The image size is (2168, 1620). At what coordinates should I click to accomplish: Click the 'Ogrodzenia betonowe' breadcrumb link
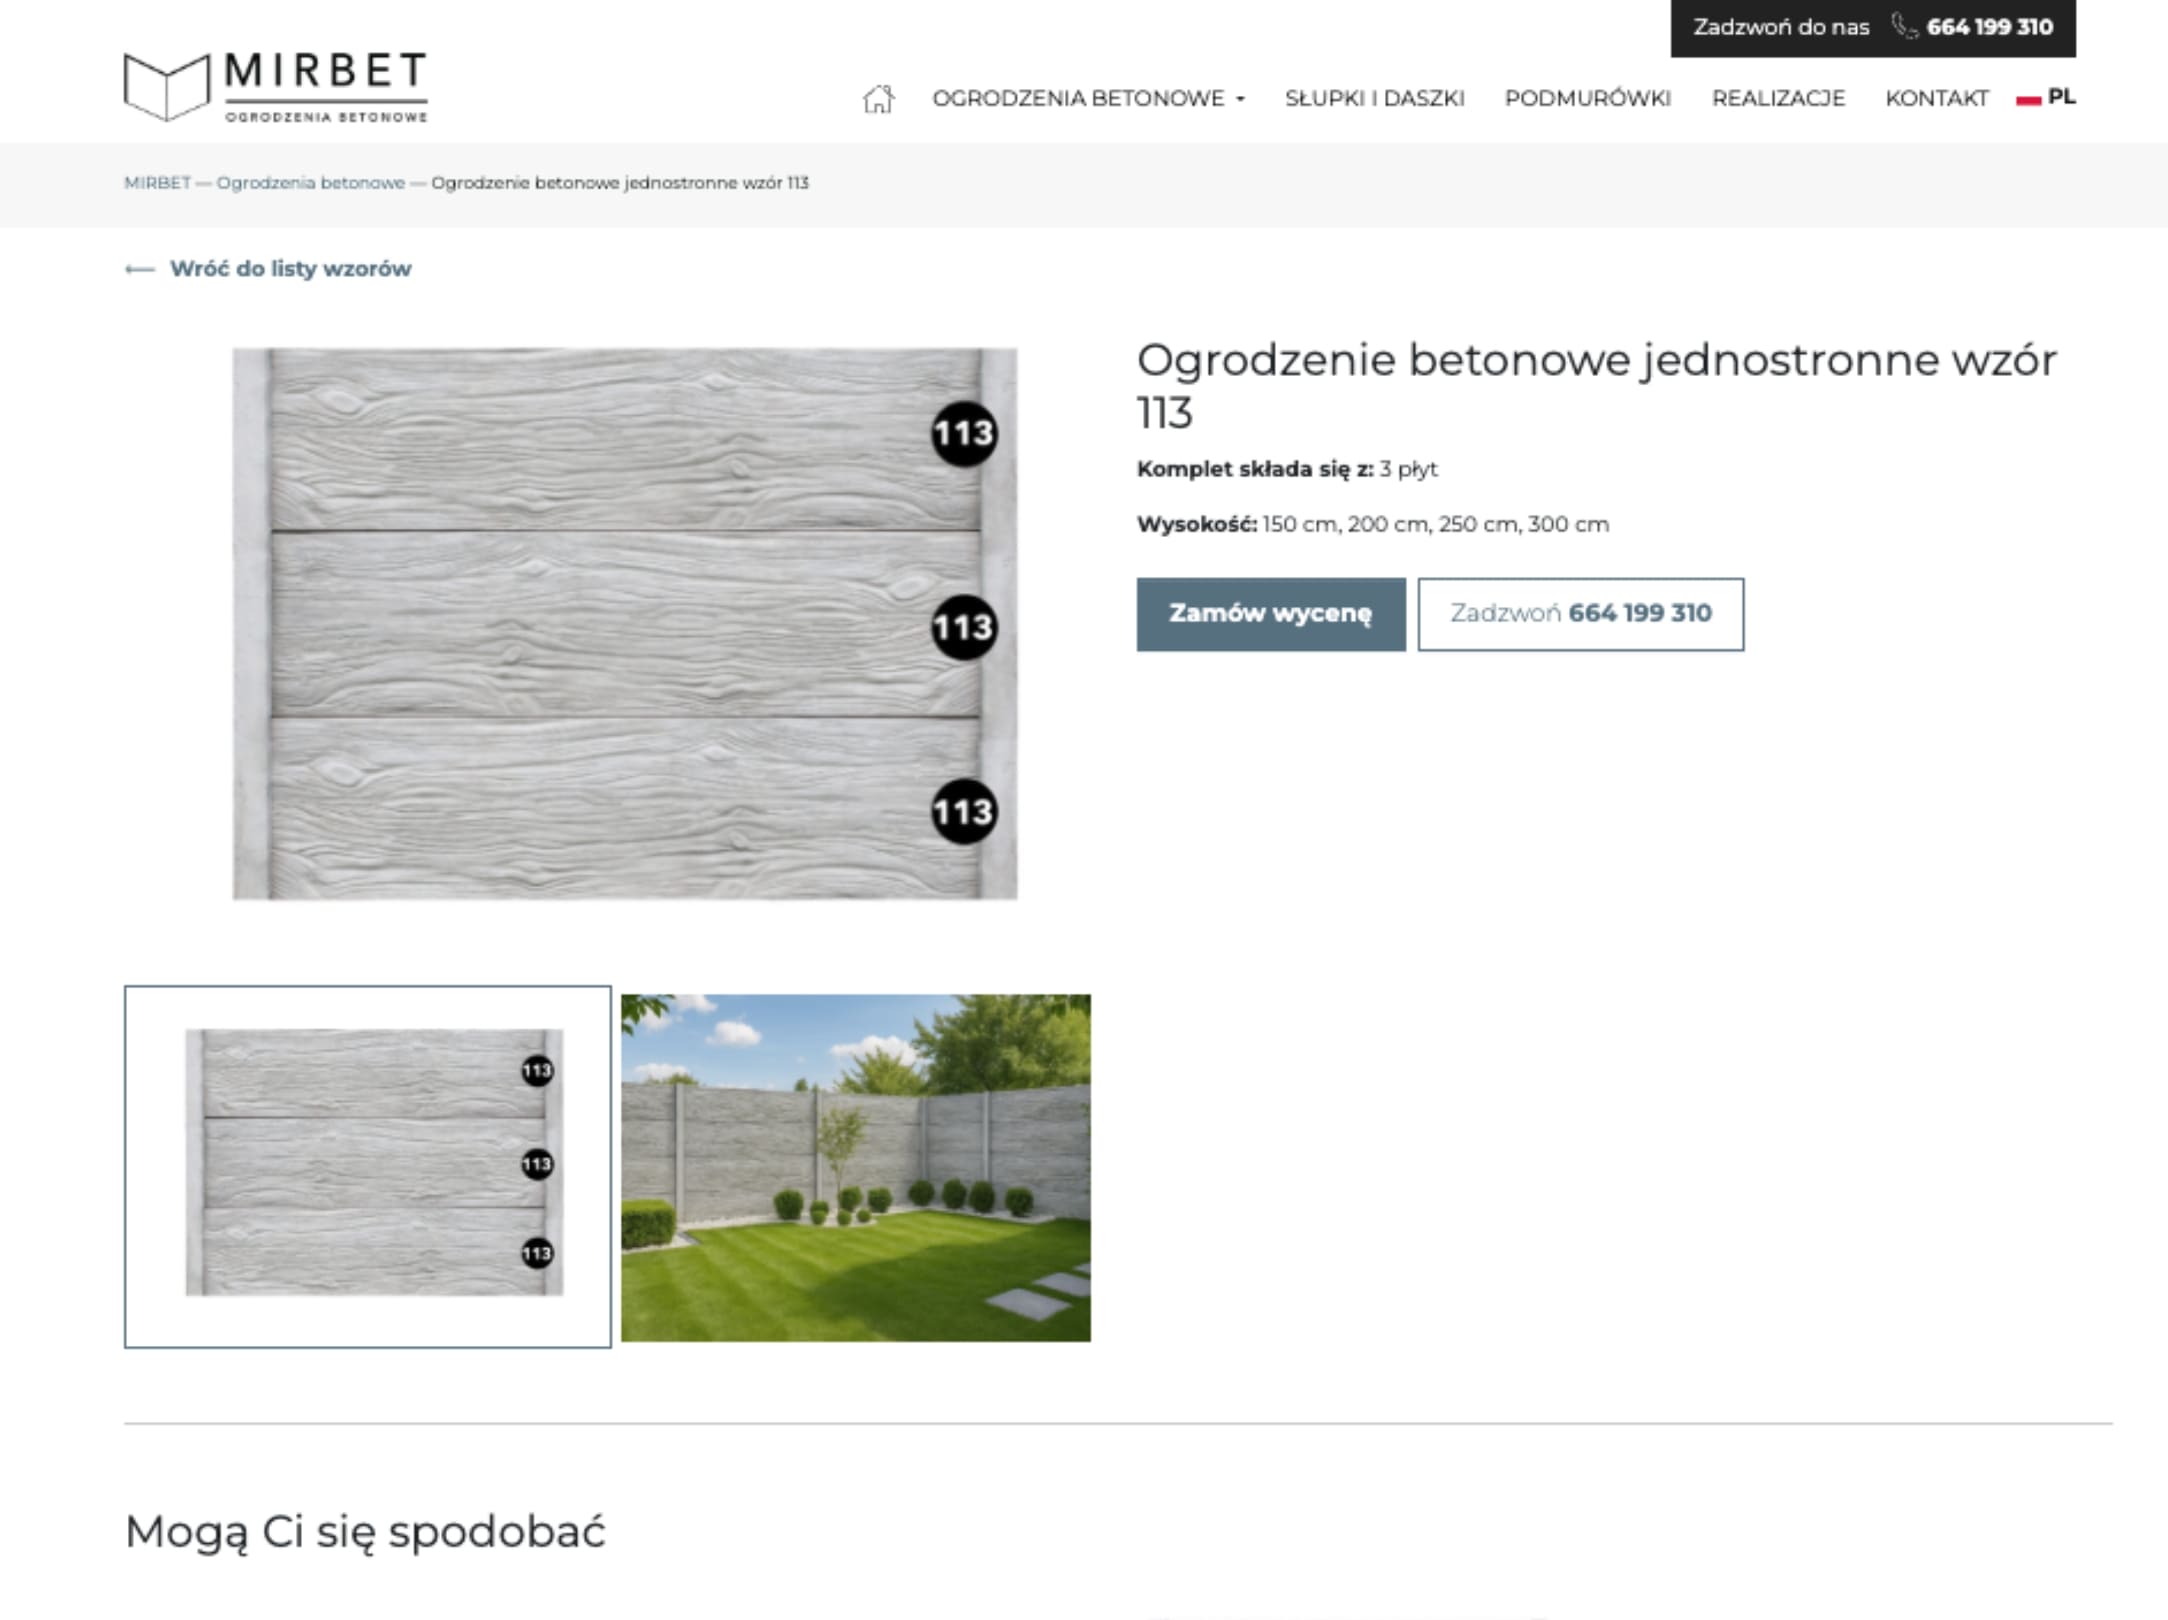(x=310, y=183)
